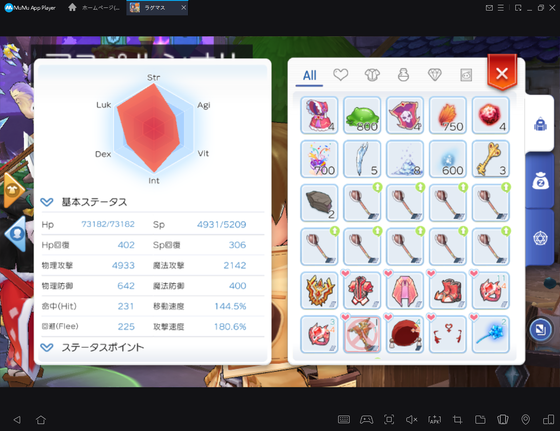Select the red round hat item

[x=405, y=334]
